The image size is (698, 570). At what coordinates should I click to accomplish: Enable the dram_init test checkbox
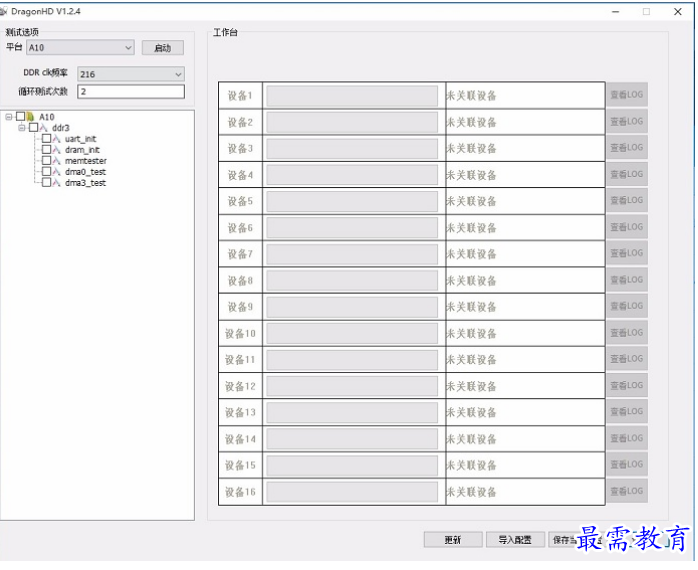pos(46,150)
